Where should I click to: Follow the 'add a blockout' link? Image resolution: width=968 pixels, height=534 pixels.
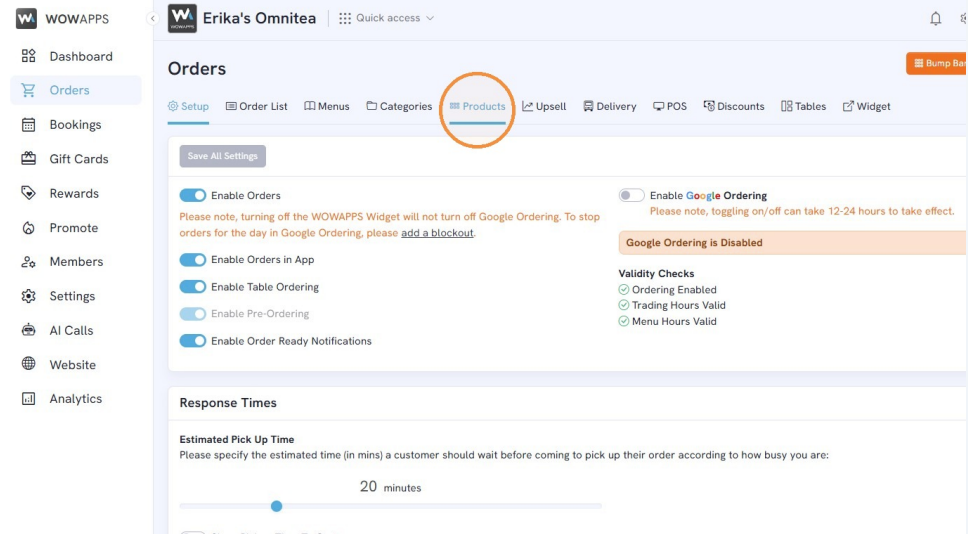pos(437,233)
